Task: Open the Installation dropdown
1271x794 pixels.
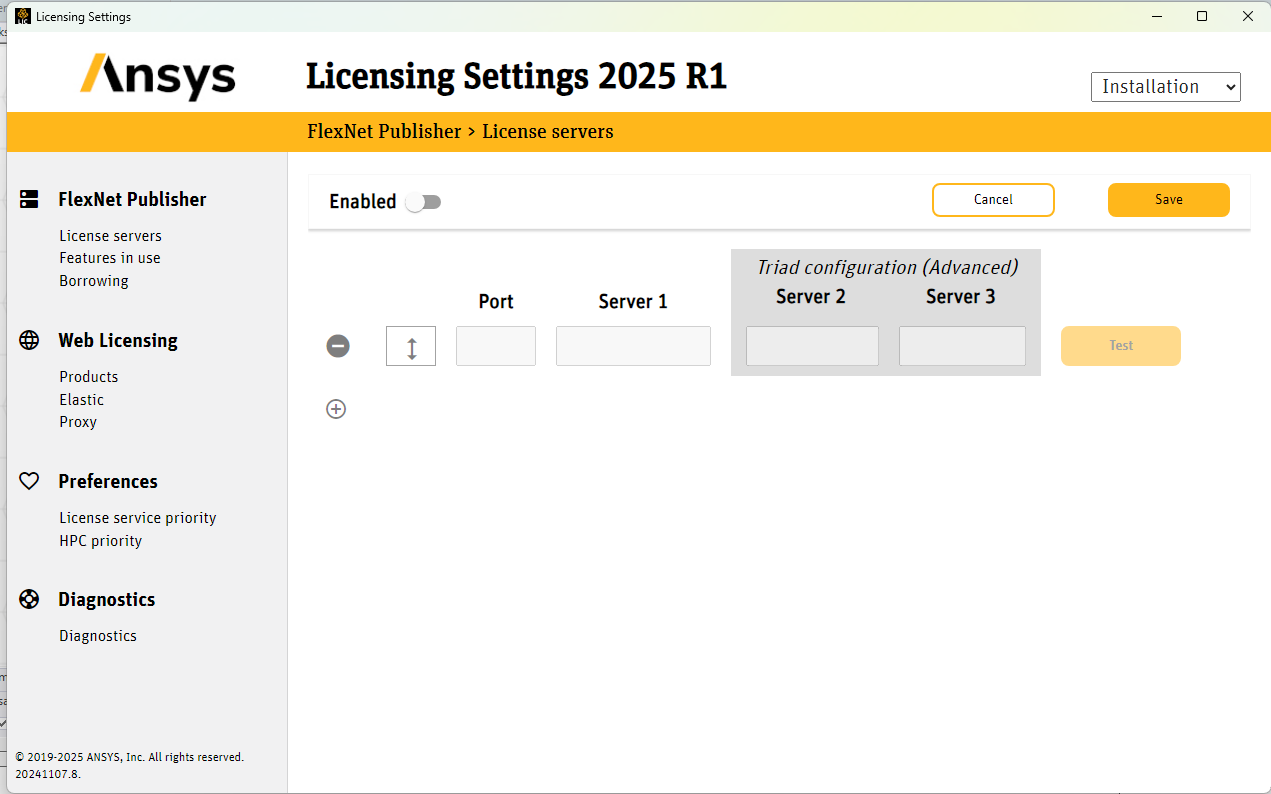Action: (1166, 87)
